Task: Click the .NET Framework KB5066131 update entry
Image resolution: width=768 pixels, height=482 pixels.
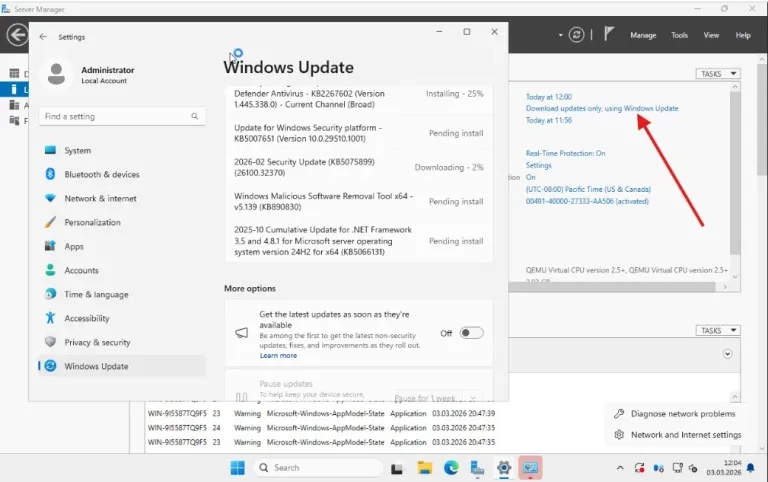Action: [359, 241]
